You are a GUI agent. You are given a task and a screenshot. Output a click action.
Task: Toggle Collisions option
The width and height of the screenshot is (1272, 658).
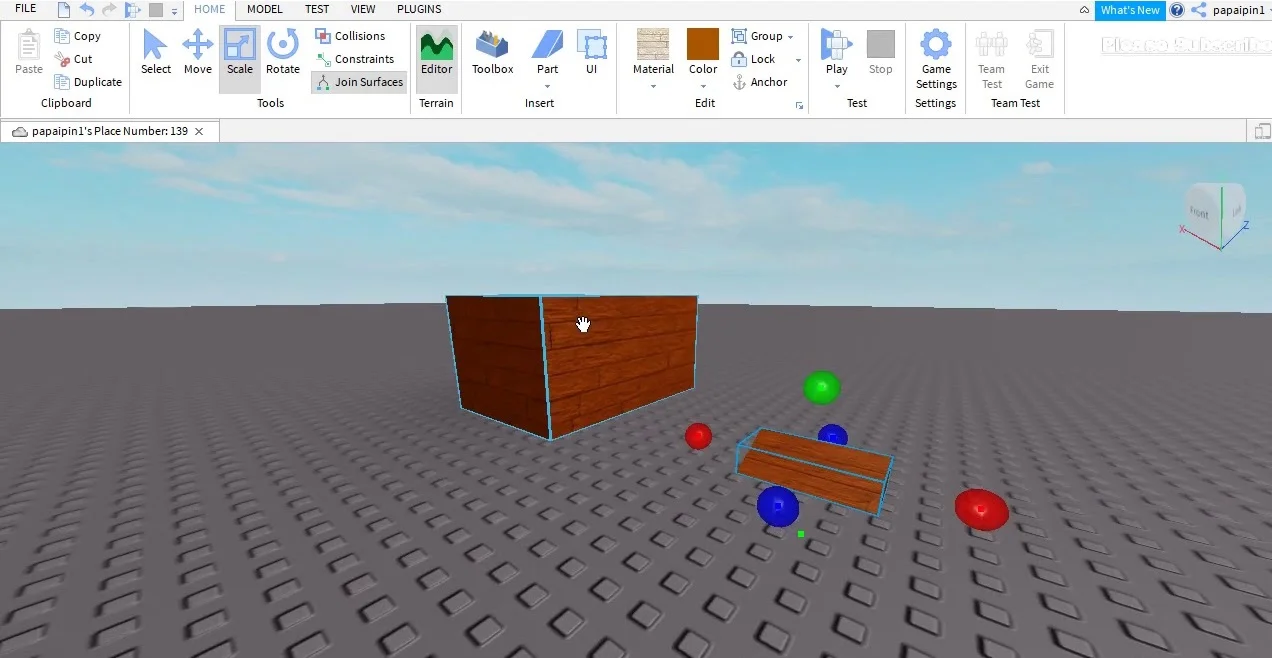(350, 36)
